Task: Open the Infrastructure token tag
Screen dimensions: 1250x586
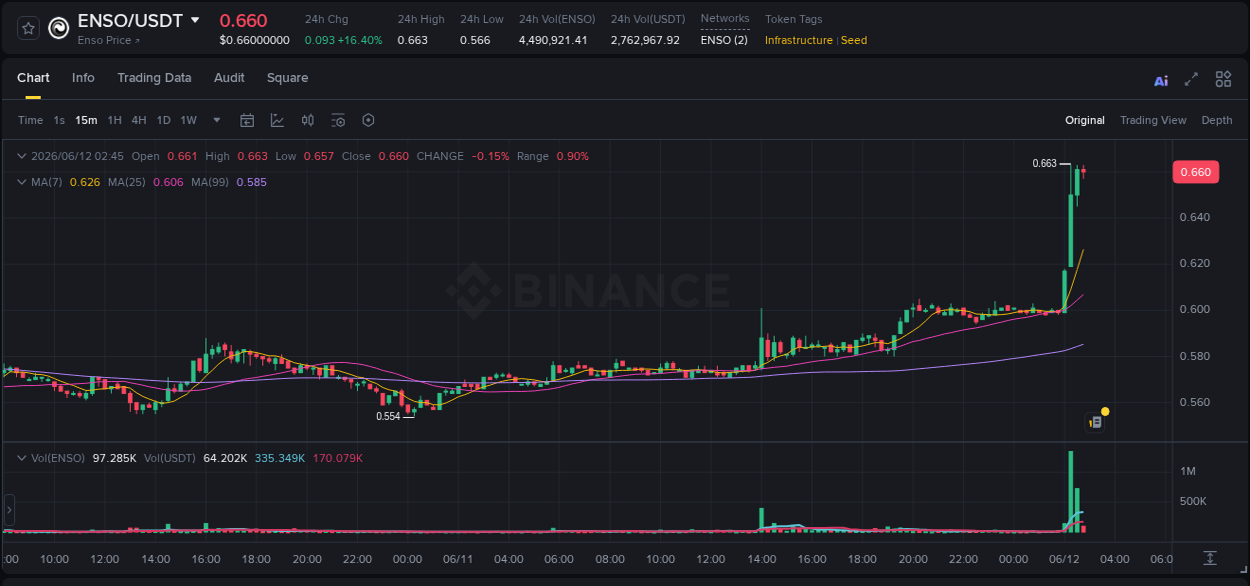Action: tap(799, 40)
